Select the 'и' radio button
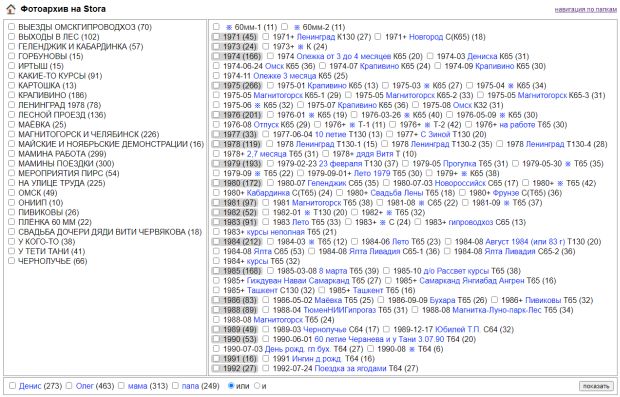The width and height of the screenshot is (620, 397). point(257,386)
